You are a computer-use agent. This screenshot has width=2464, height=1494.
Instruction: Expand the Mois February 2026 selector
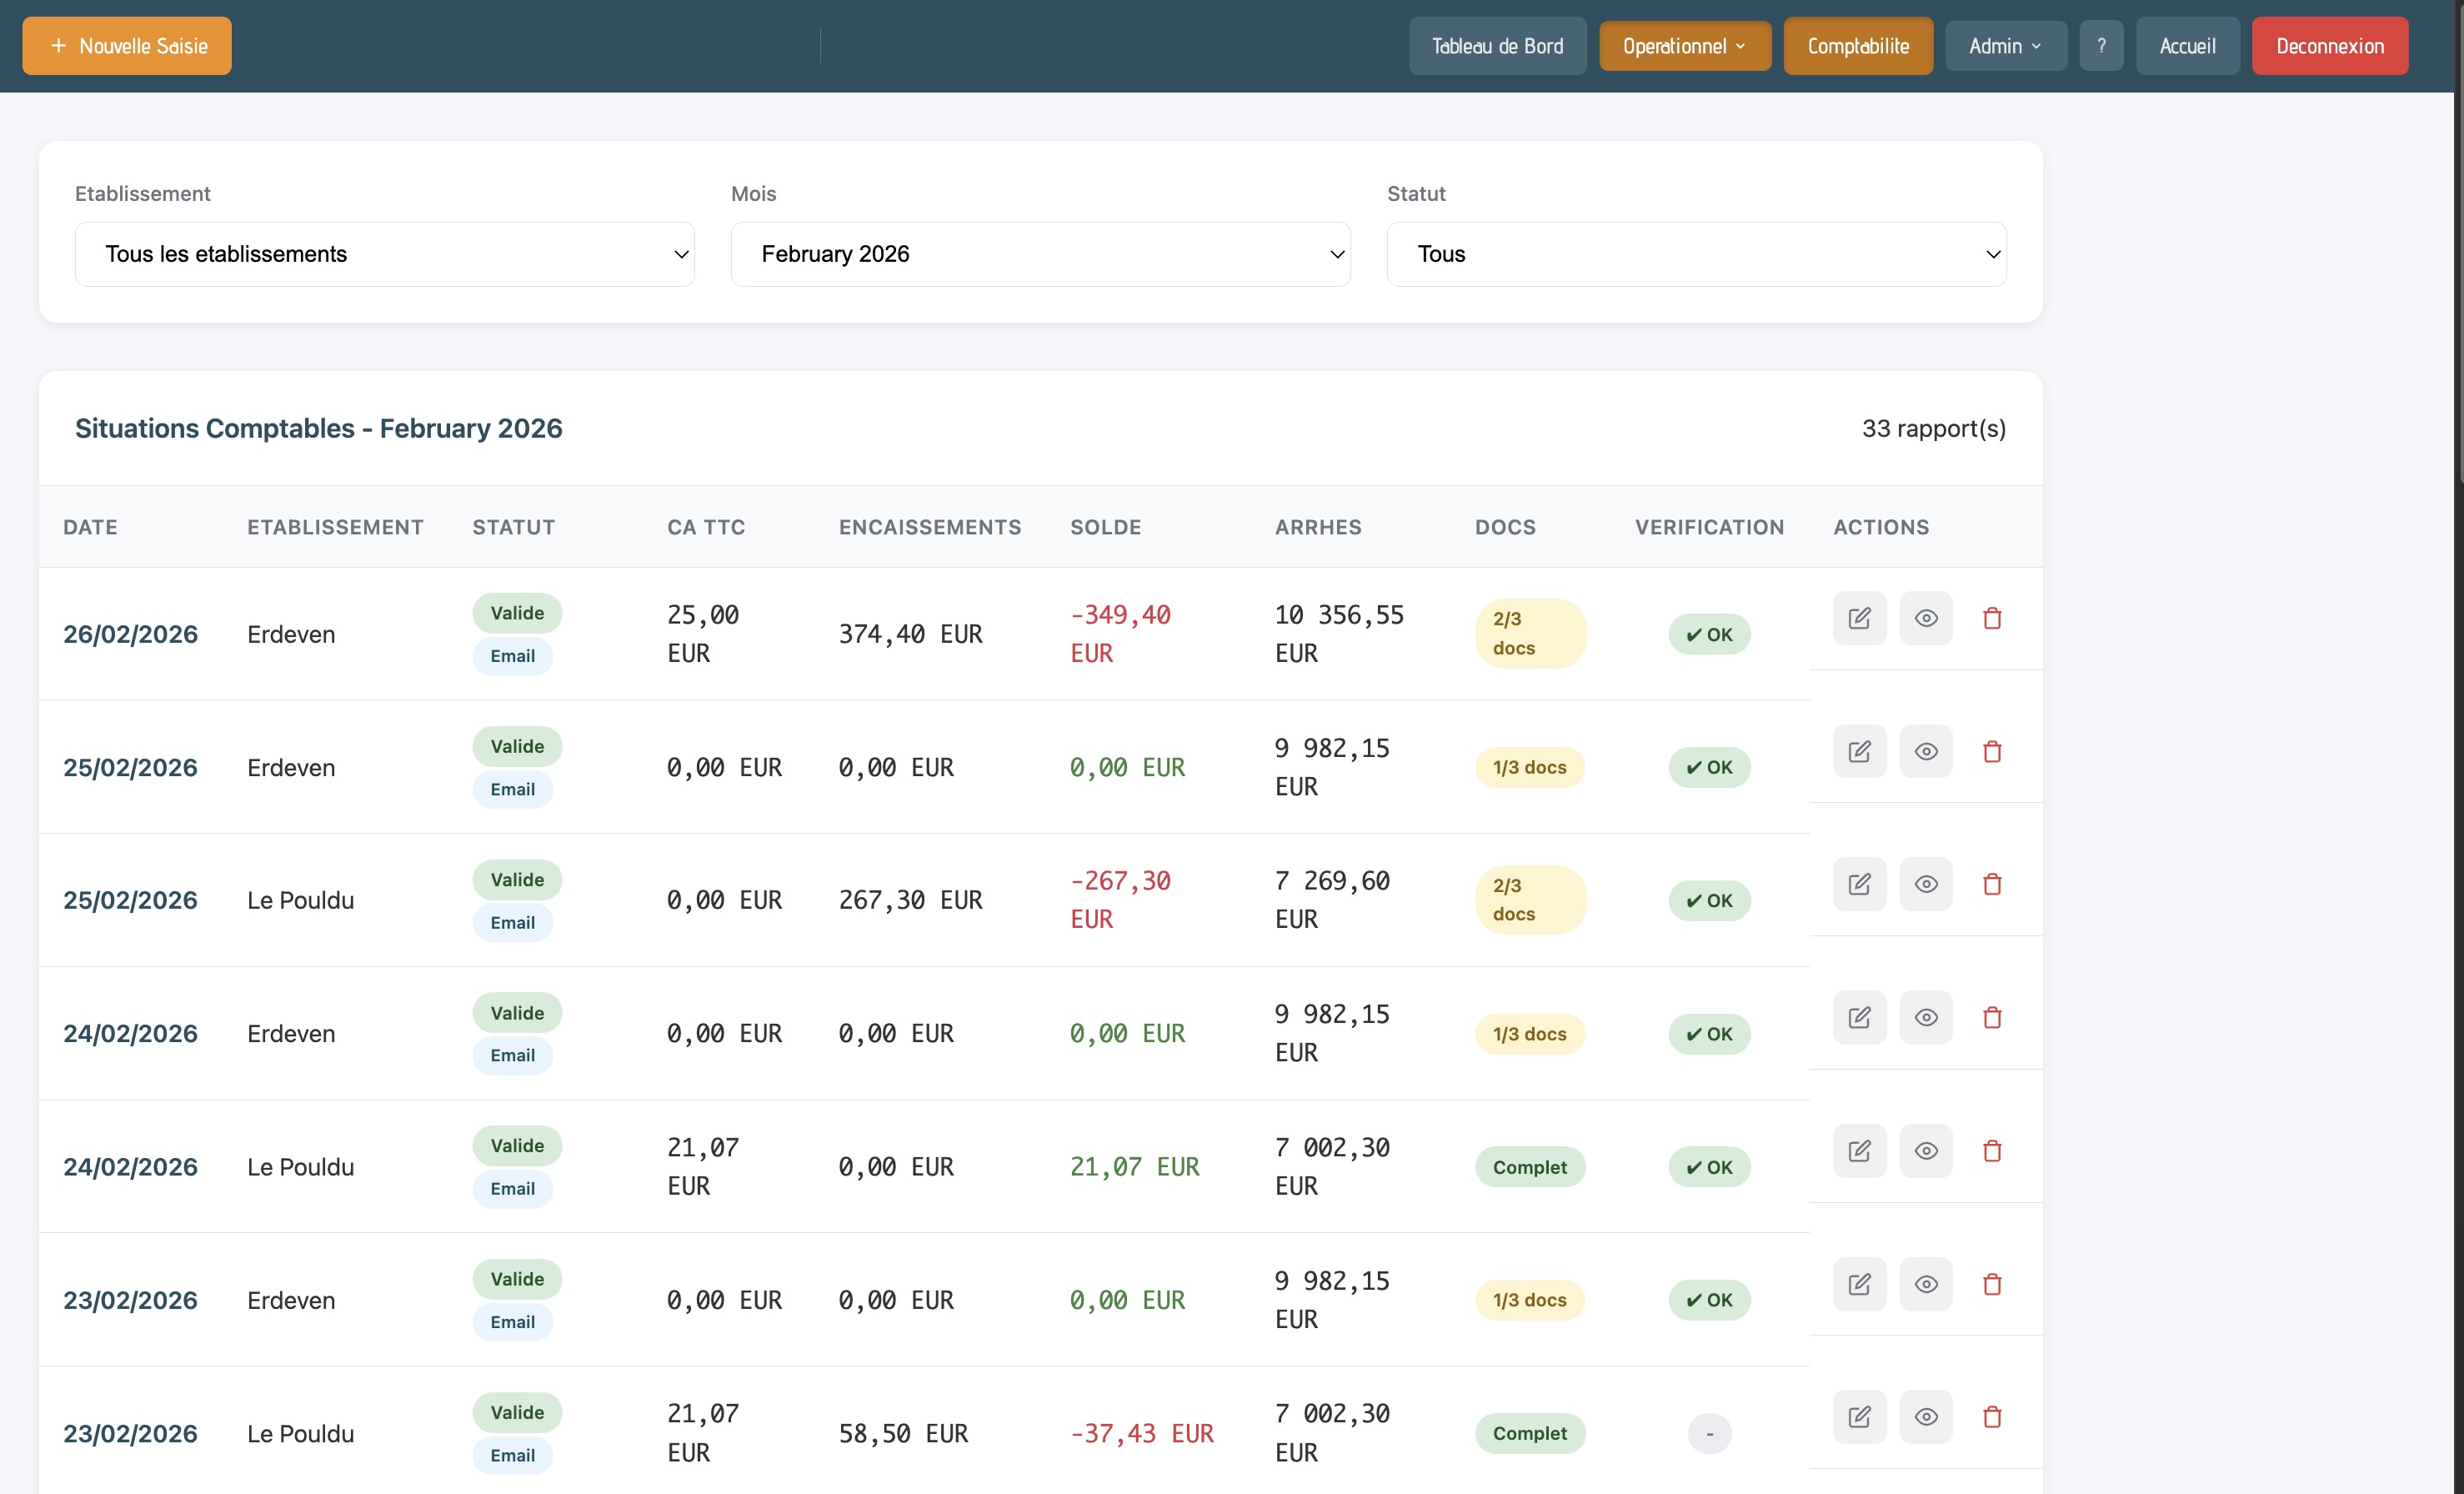point(1040,254)
